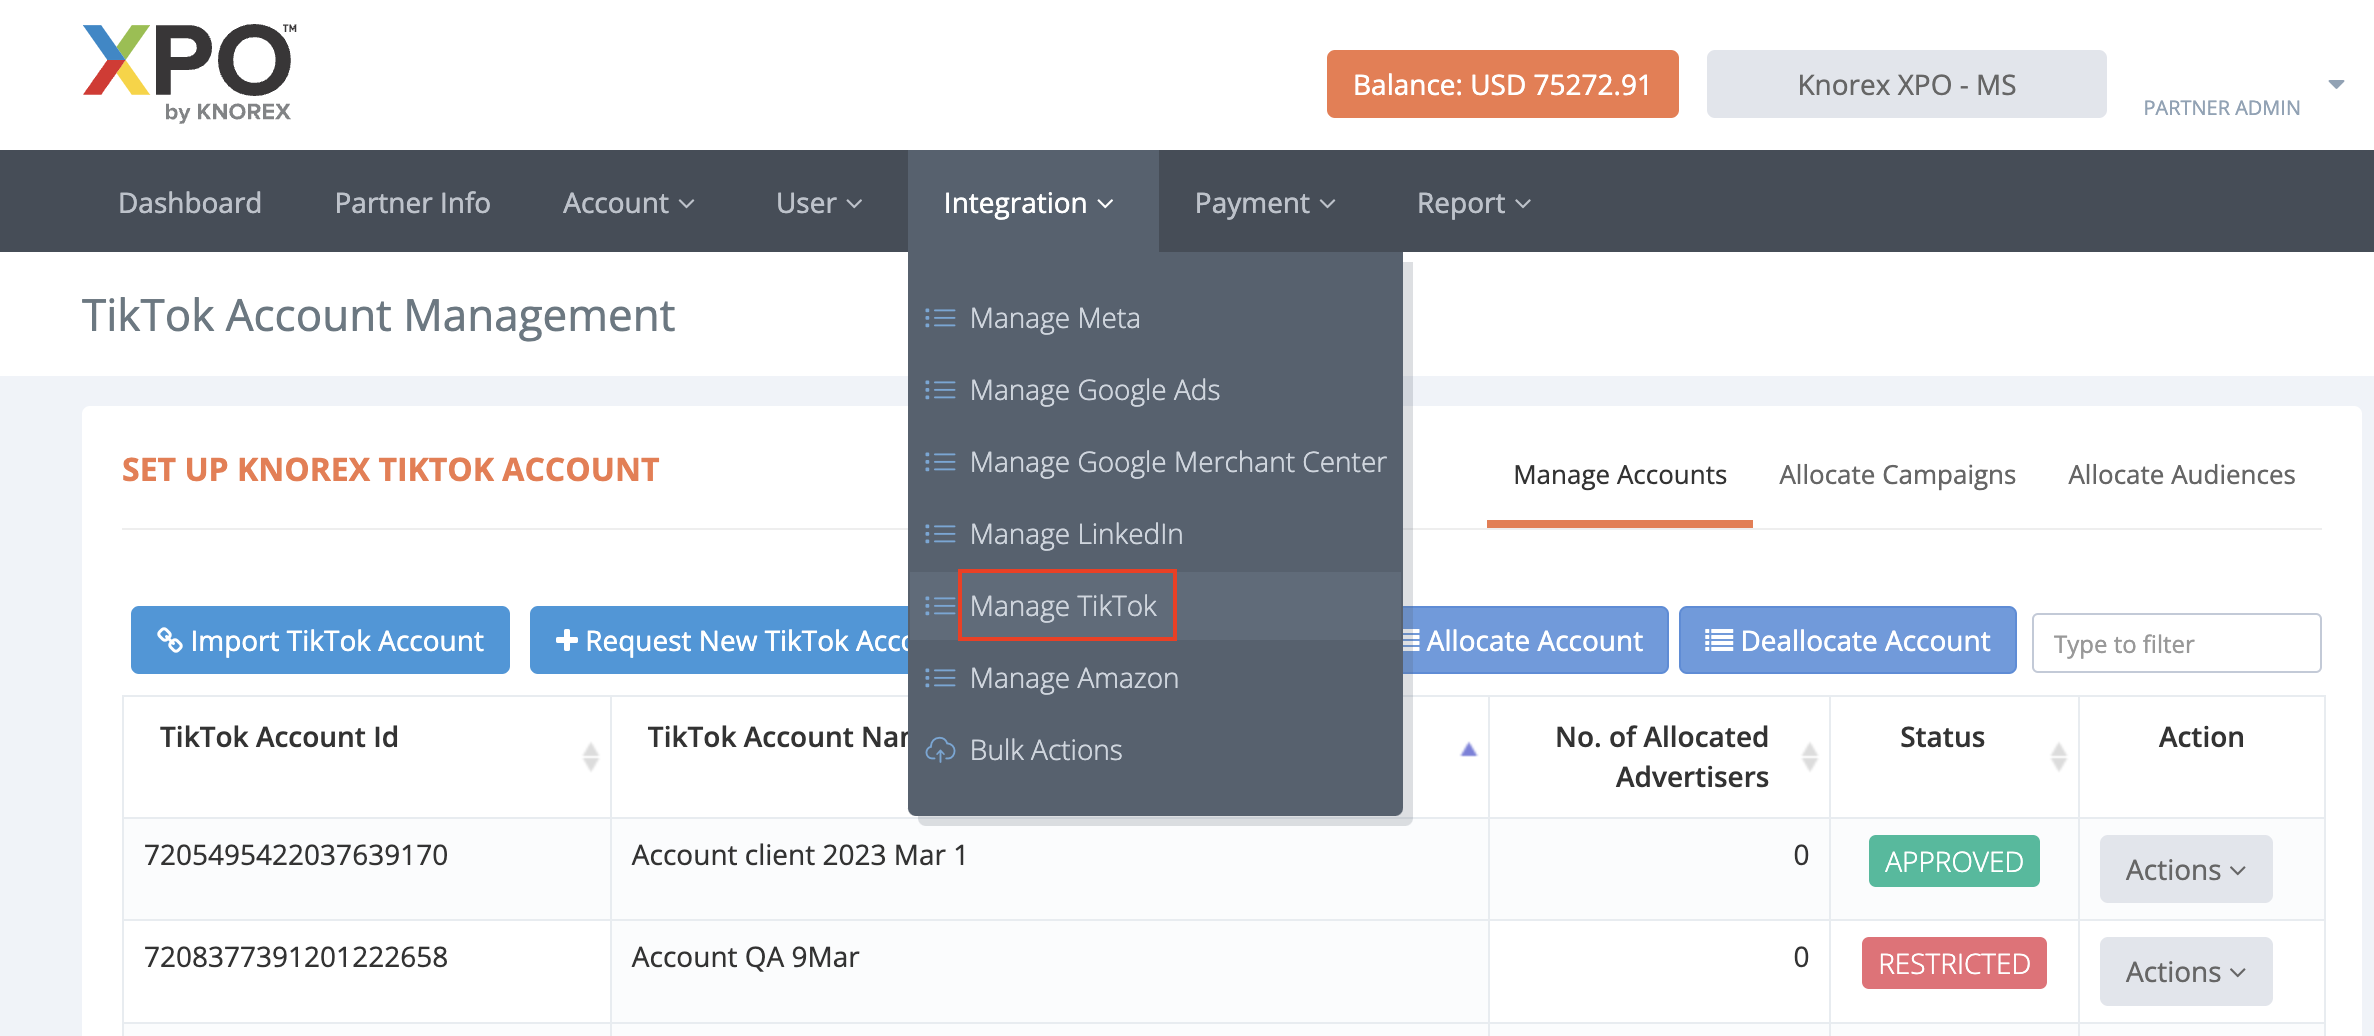Click Allocate Account button
The image size is (2374, 1036).
point(1535,640)
